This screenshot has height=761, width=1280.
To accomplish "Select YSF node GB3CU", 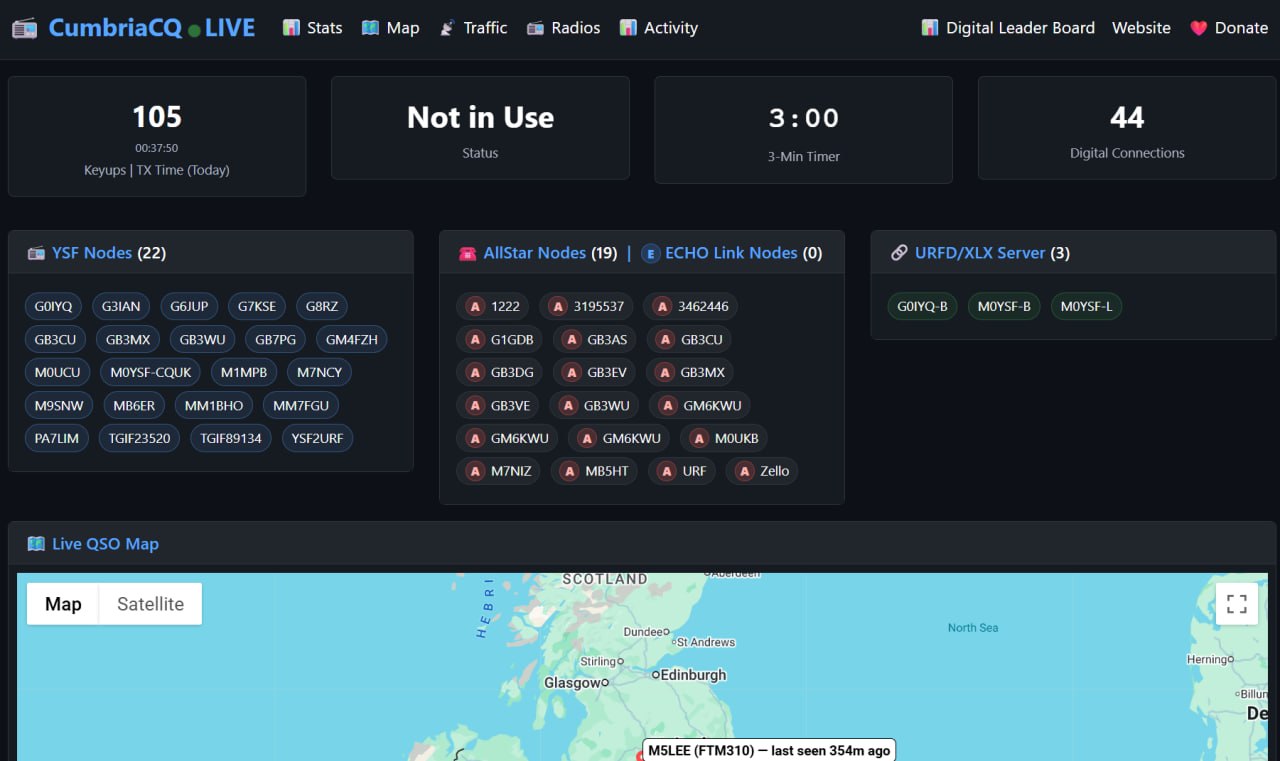I will [55, 340].
